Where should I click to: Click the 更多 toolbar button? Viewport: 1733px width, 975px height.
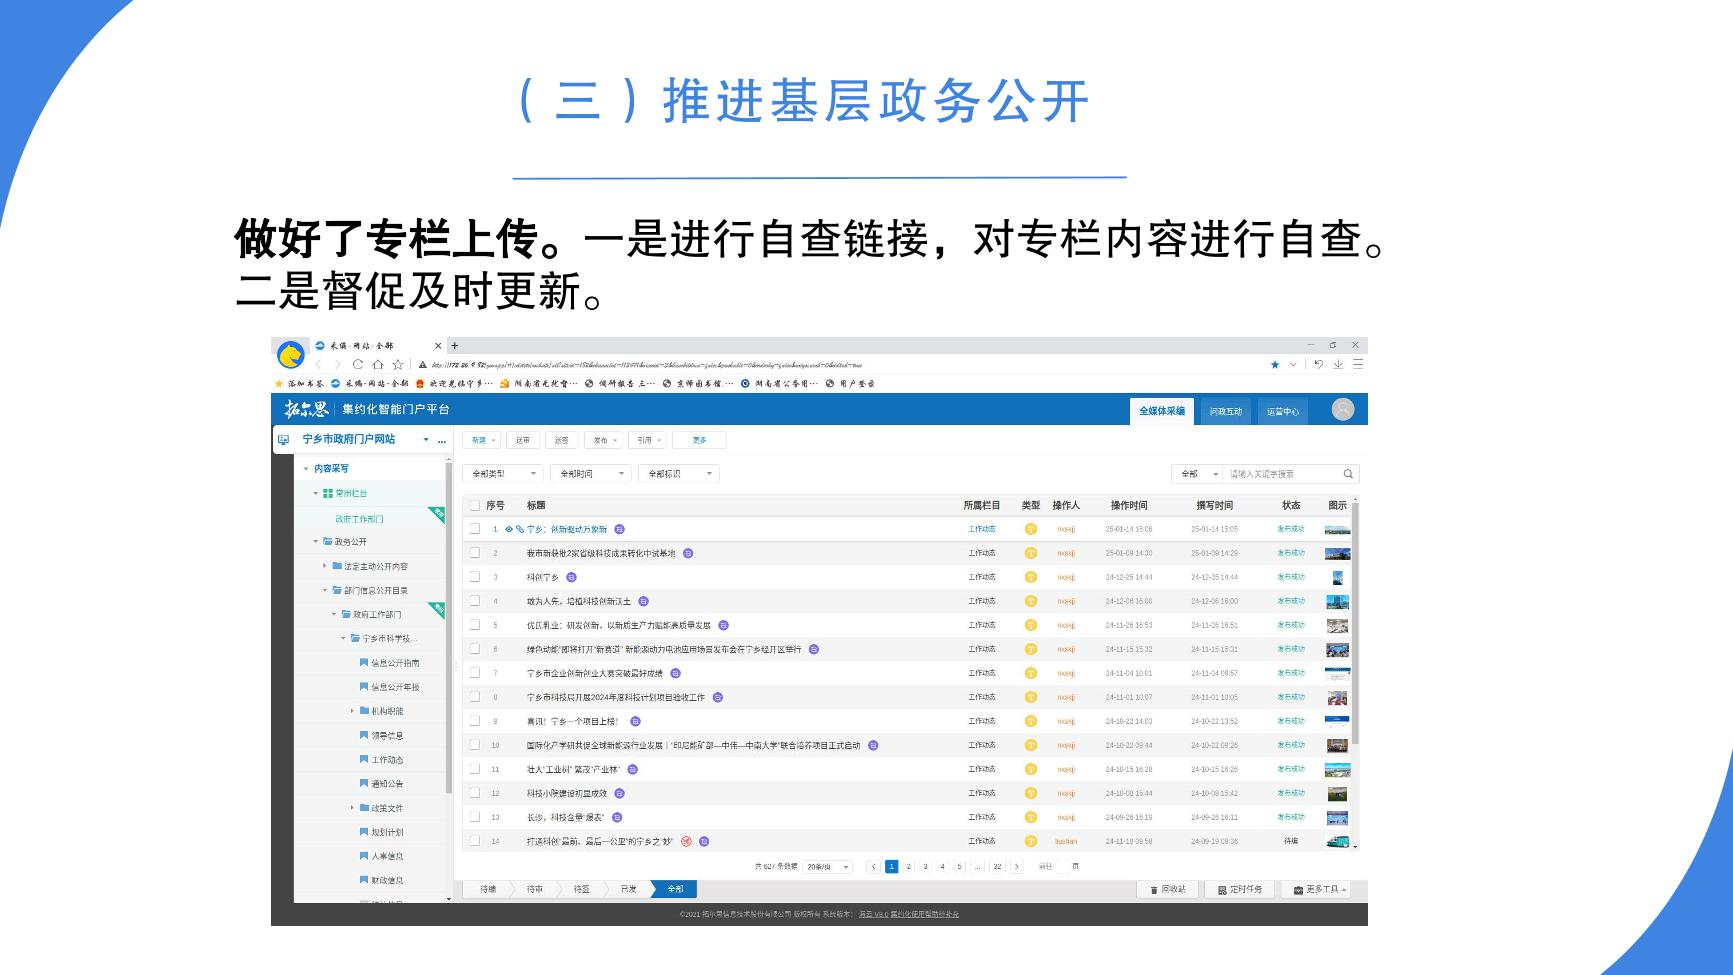coord(699,440)
